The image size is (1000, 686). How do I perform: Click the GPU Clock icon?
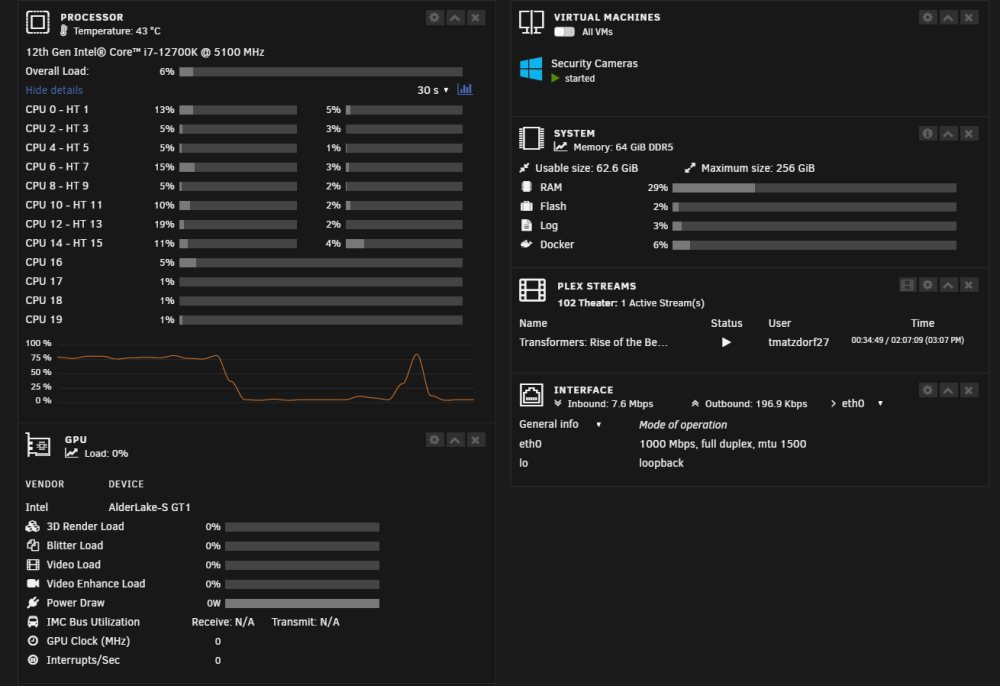(x=33, y=641)
